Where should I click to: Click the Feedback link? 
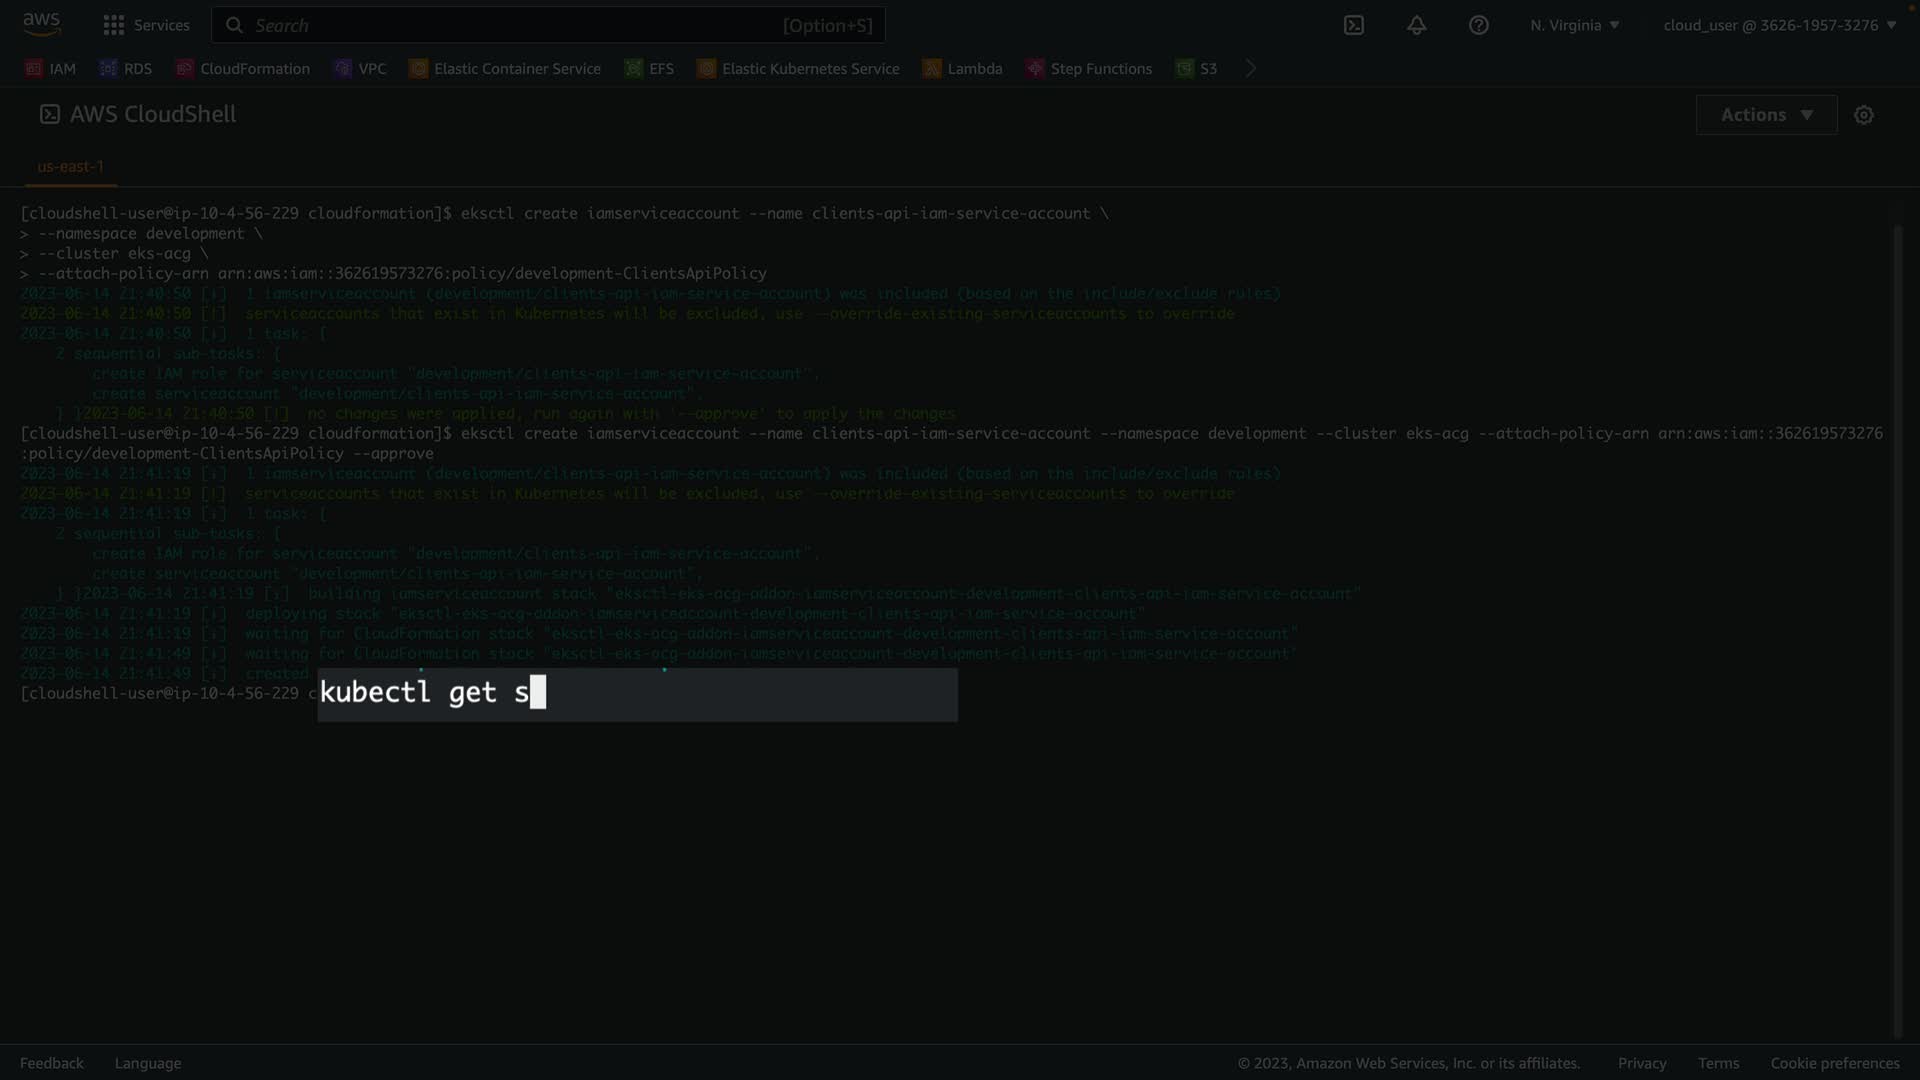pos(52,1063)
